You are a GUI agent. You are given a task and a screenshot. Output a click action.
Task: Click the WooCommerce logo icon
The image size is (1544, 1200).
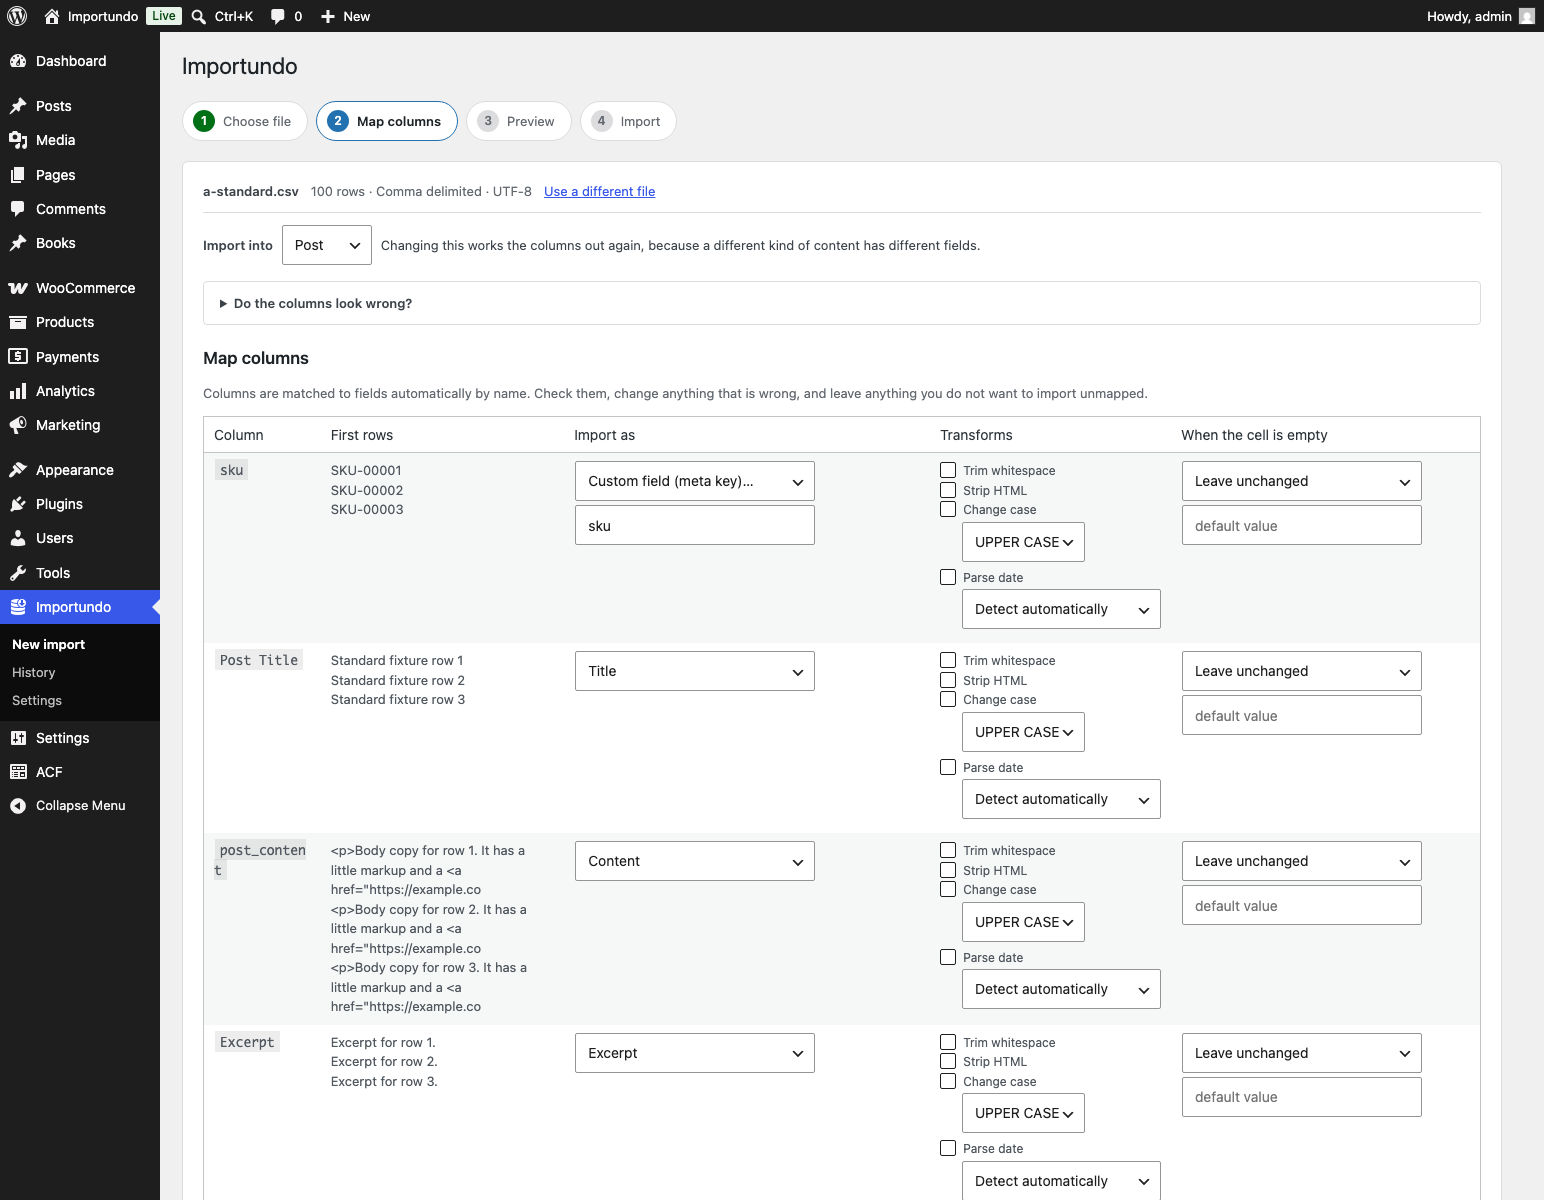pos(18,288)
